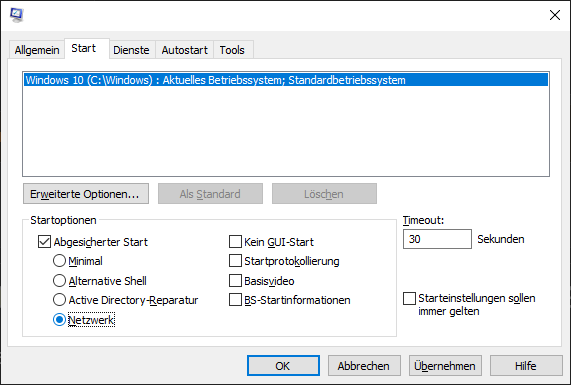The height and width of the screenshot is (385, 571).
Task: Close the system configuration dialog
Action: point(555,15)
